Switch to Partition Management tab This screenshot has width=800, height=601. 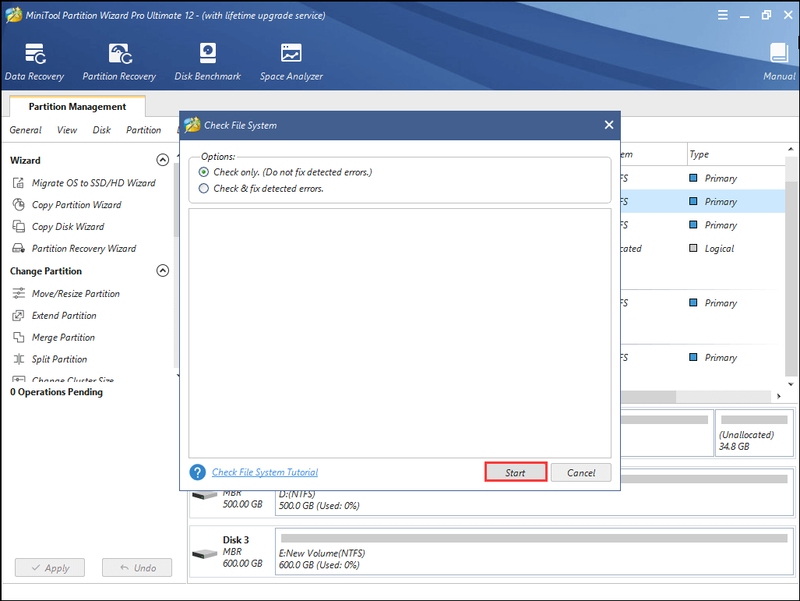point(78,106)
